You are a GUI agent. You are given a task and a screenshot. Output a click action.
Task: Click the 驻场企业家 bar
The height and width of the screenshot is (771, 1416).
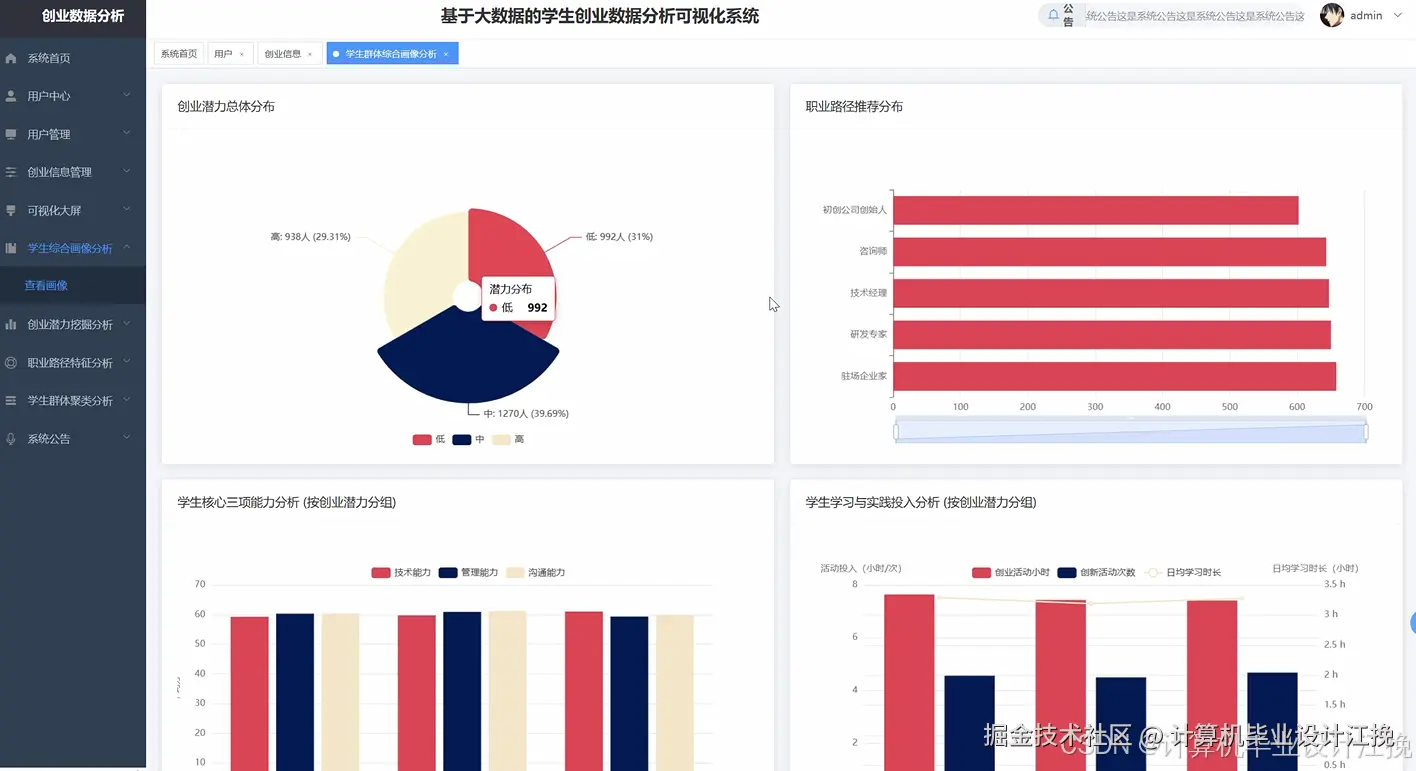[1114, 376]
